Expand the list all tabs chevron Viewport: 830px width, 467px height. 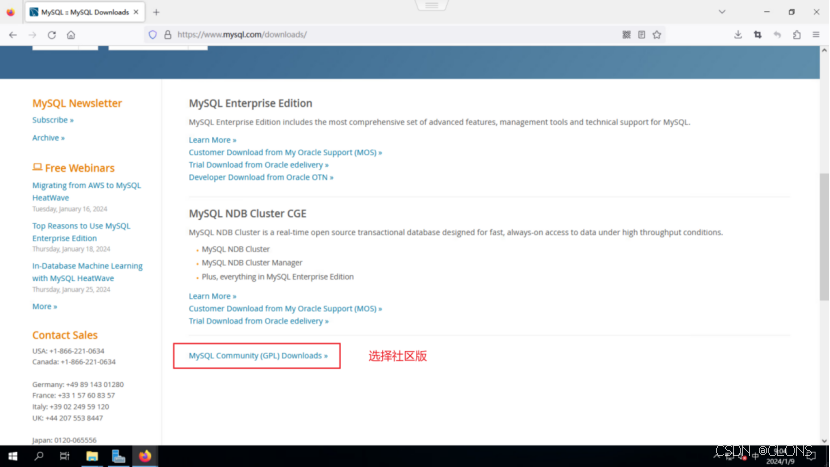[x=722, y=12]
